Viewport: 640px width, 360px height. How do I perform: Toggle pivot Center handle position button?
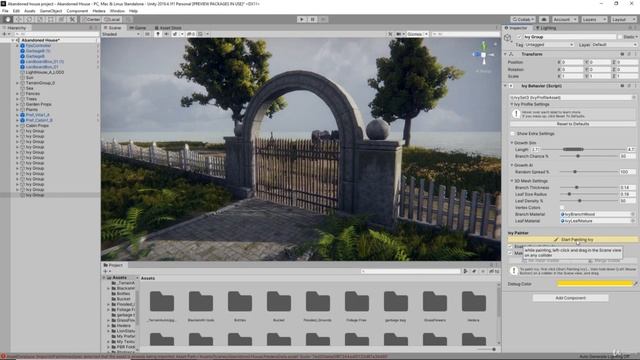coord(91,19)
